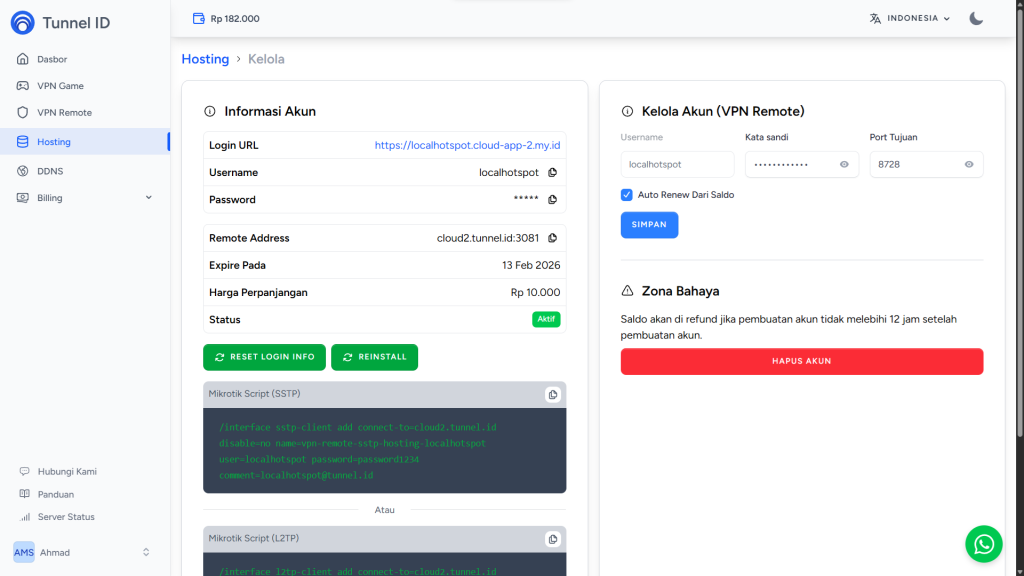Click the red Hapus Akun button
Image resolution: width=1024 pixels, height=576 pixels.
pos(801,361)
